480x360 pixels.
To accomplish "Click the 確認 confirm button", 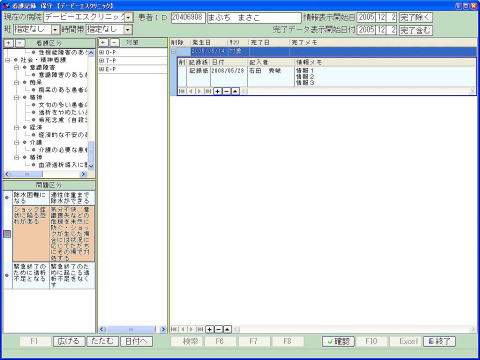I will point(339,341).
